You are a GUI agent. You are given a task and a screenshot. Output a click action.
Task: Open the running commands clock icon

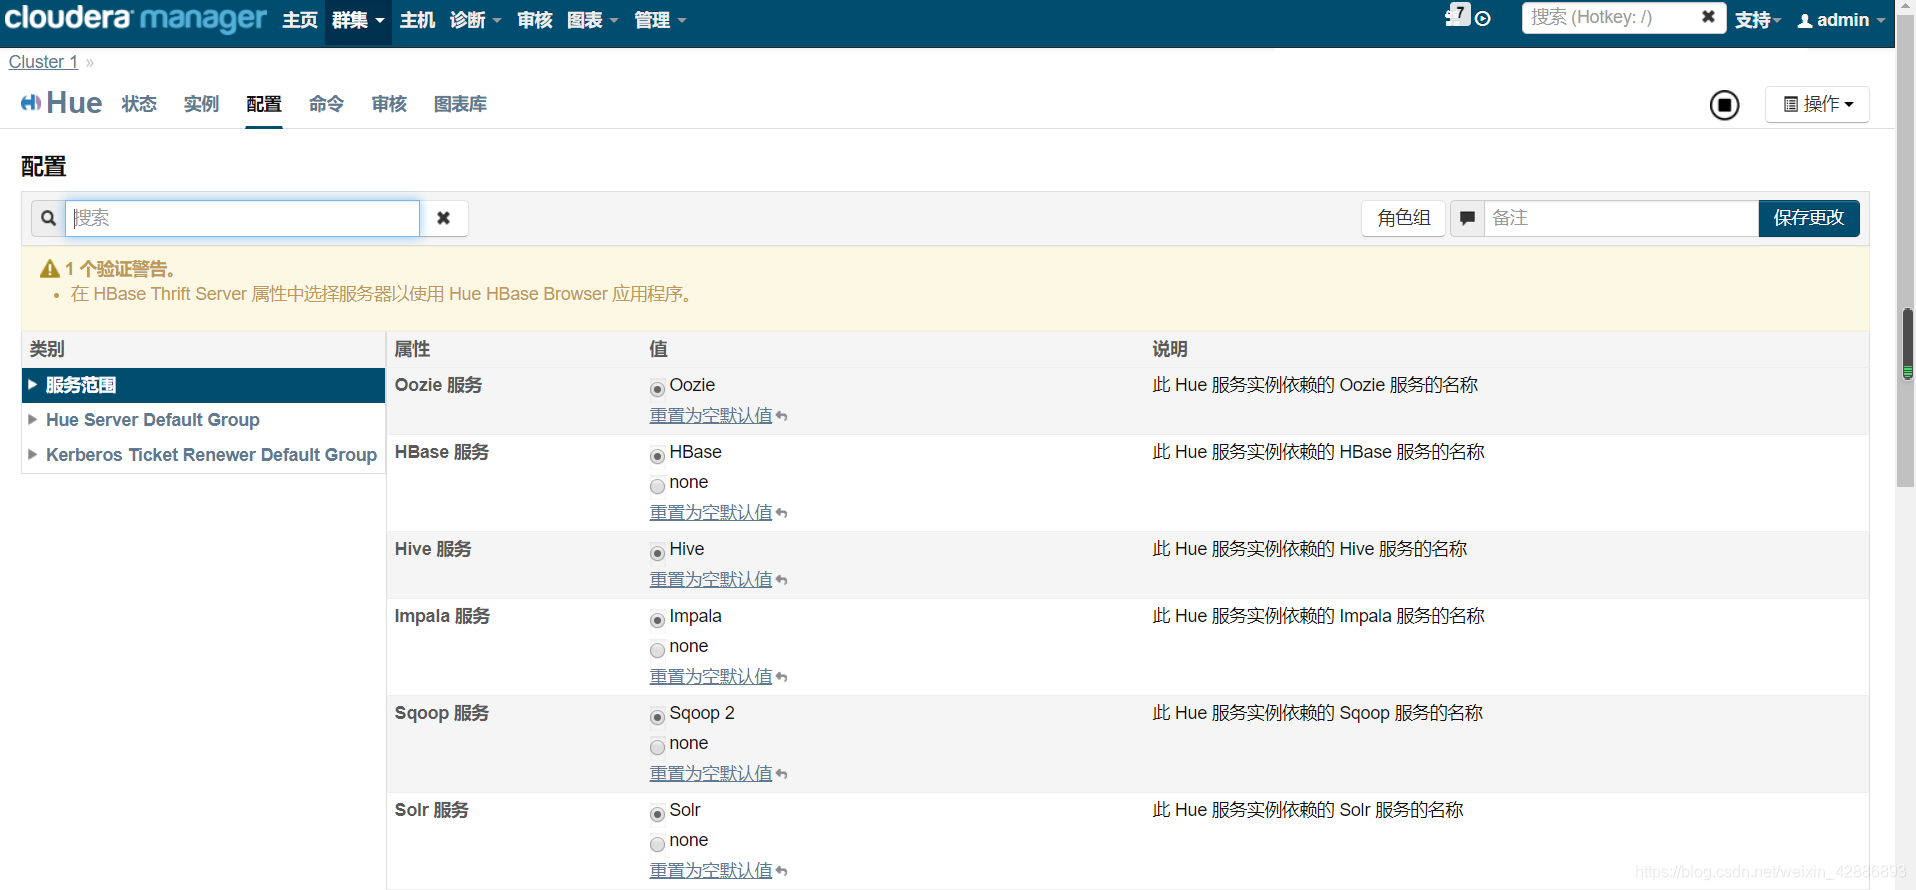(1483, 19)
